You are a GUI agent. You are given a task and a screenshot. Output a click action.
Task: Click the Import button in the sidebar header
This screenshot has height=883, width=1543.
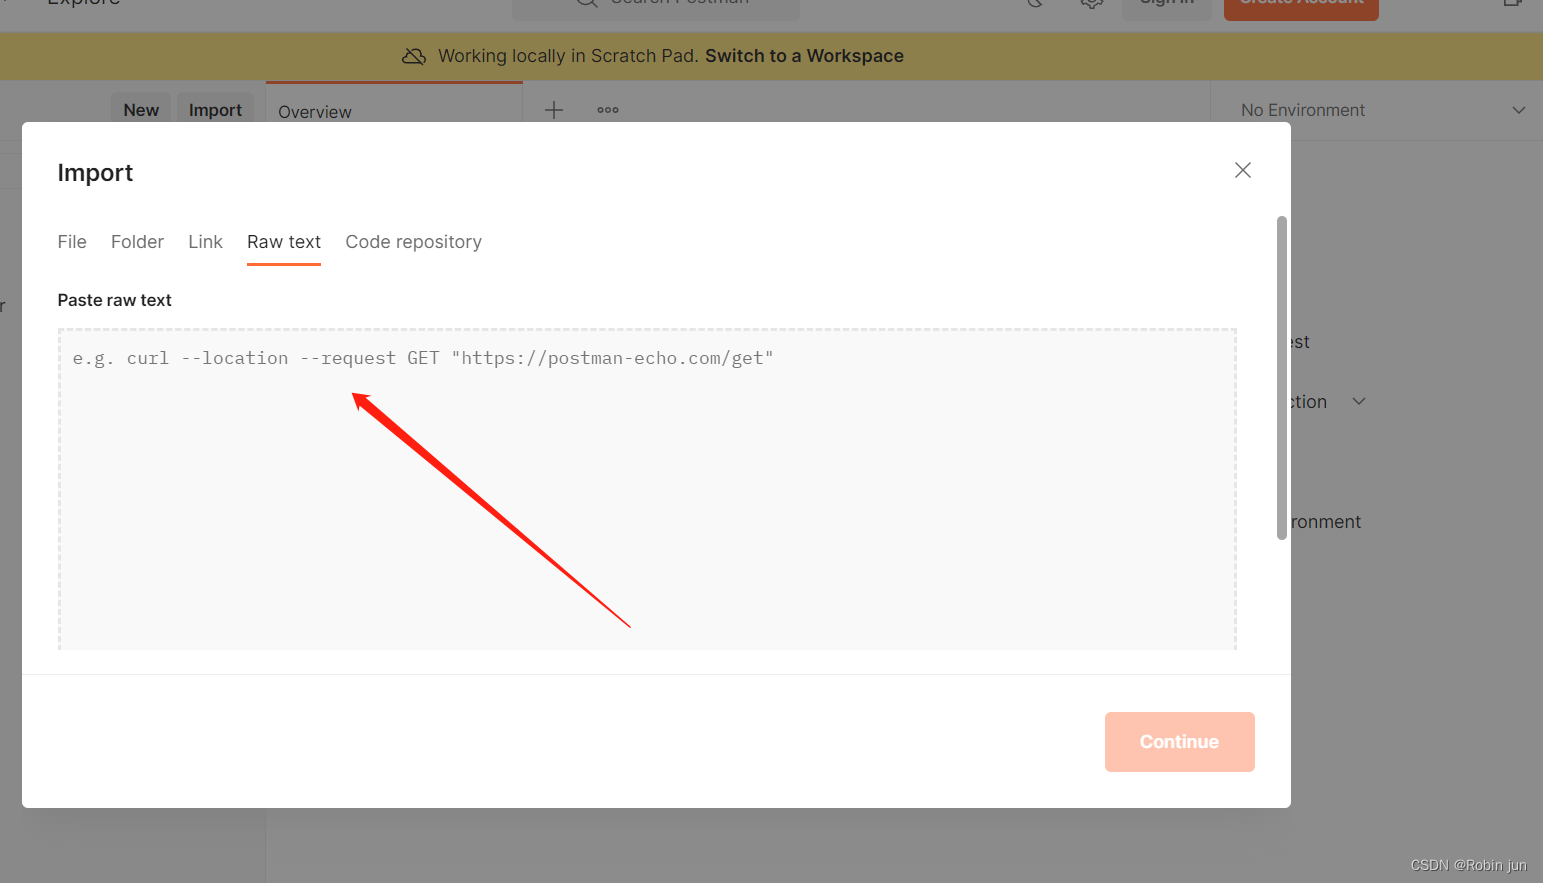215,110
